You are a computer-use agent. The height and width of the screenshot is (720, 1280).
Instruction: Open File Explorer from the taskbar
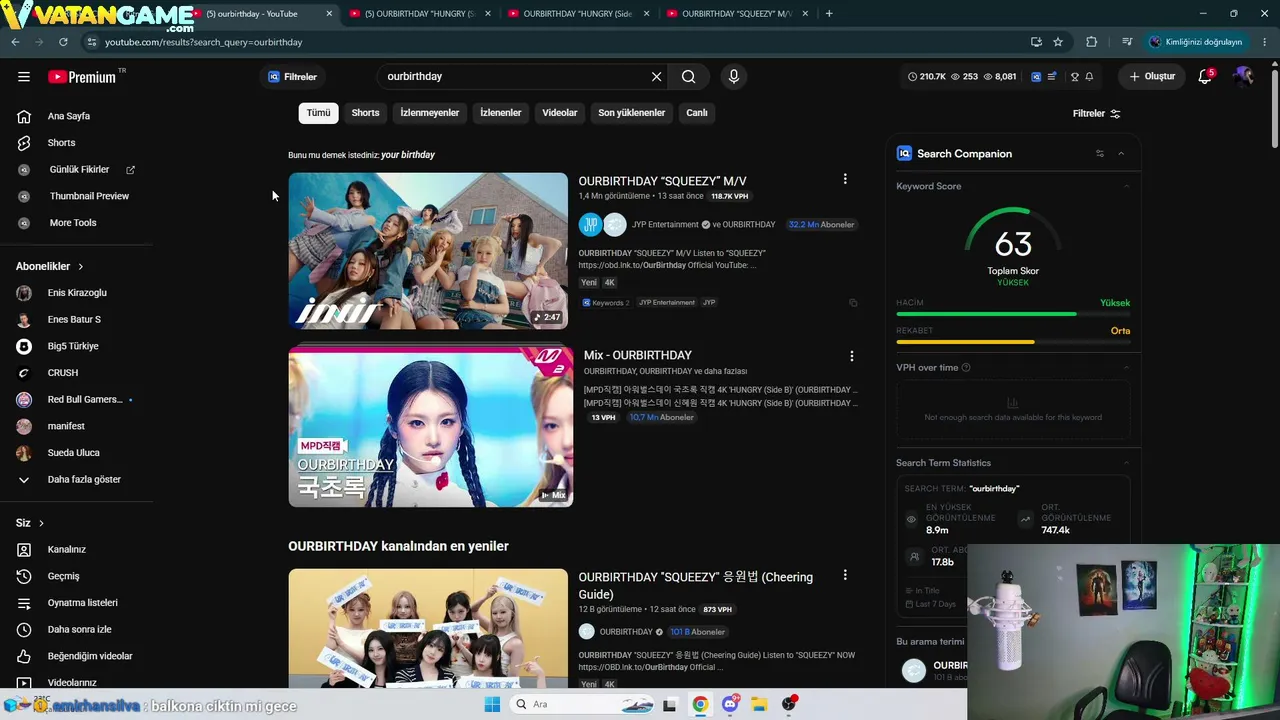(x=759, y=704)
